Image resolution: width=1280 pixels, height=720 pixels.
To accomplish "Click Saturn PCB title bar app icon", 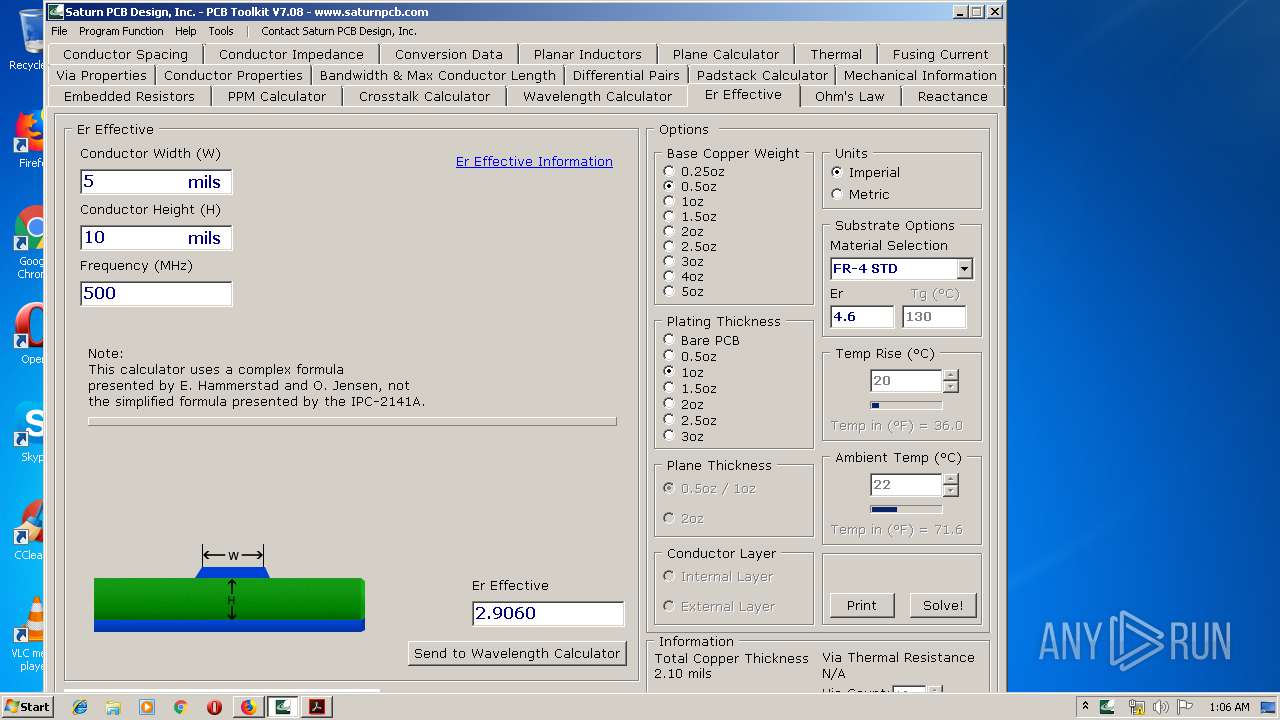I will [x=56, y=12].
